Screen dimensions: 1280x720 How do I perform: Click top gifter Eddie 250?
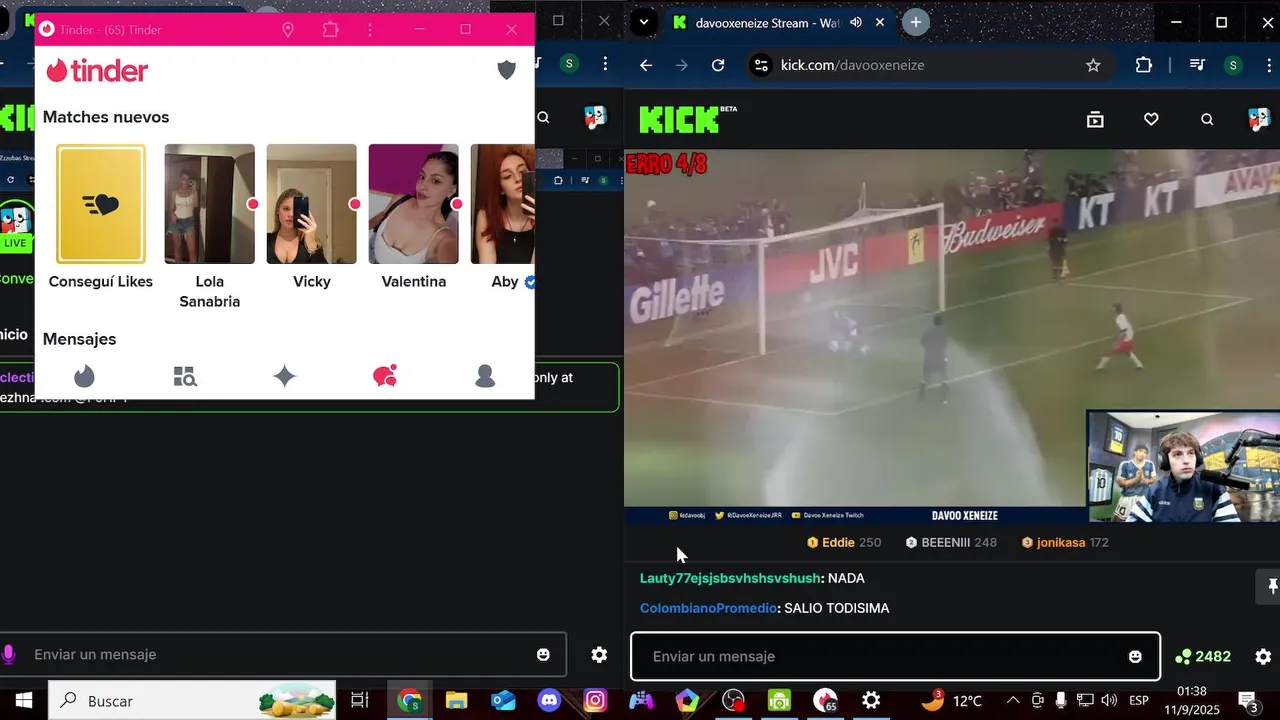coord(844,542)
